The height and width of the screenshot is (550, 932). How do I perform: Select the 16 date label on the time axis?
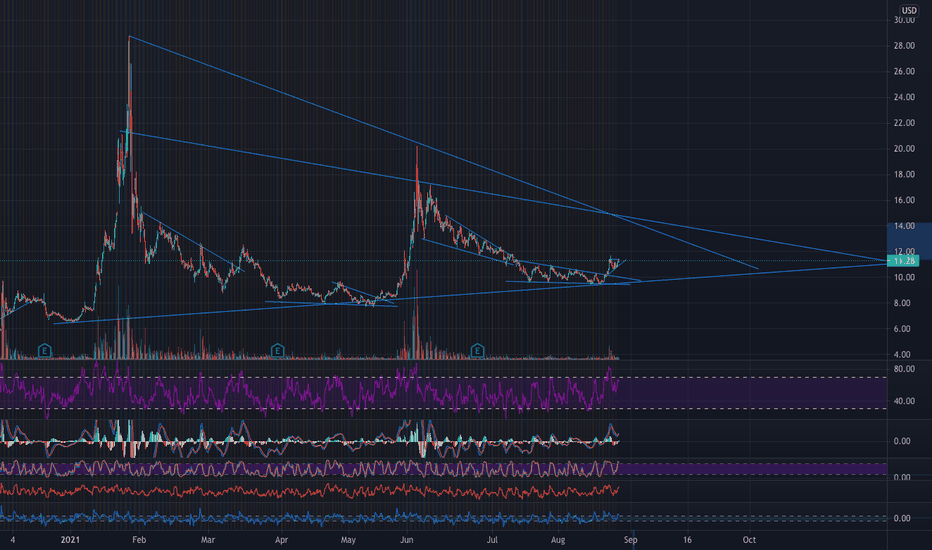pos(687,540)
